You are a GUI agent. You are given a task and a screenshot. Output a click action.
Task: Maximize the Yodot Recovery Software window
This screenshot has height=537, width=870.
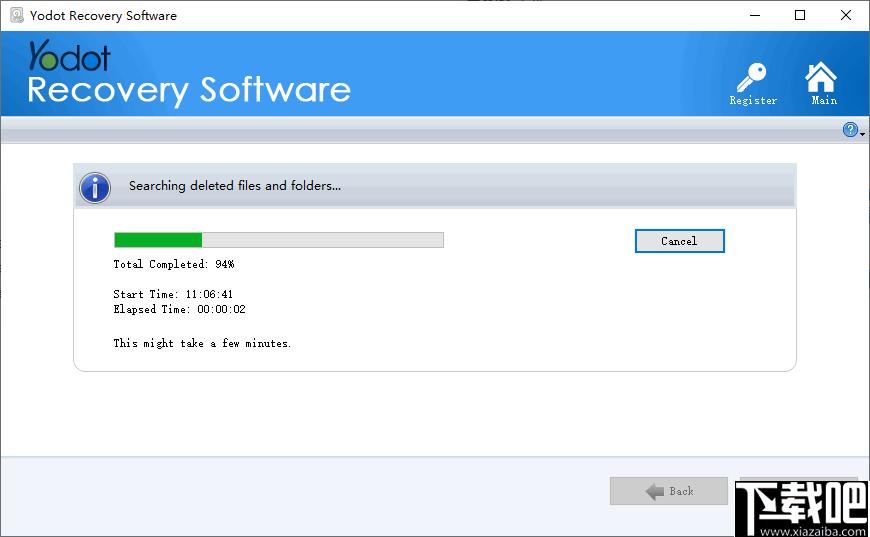[x=800, y=15]
